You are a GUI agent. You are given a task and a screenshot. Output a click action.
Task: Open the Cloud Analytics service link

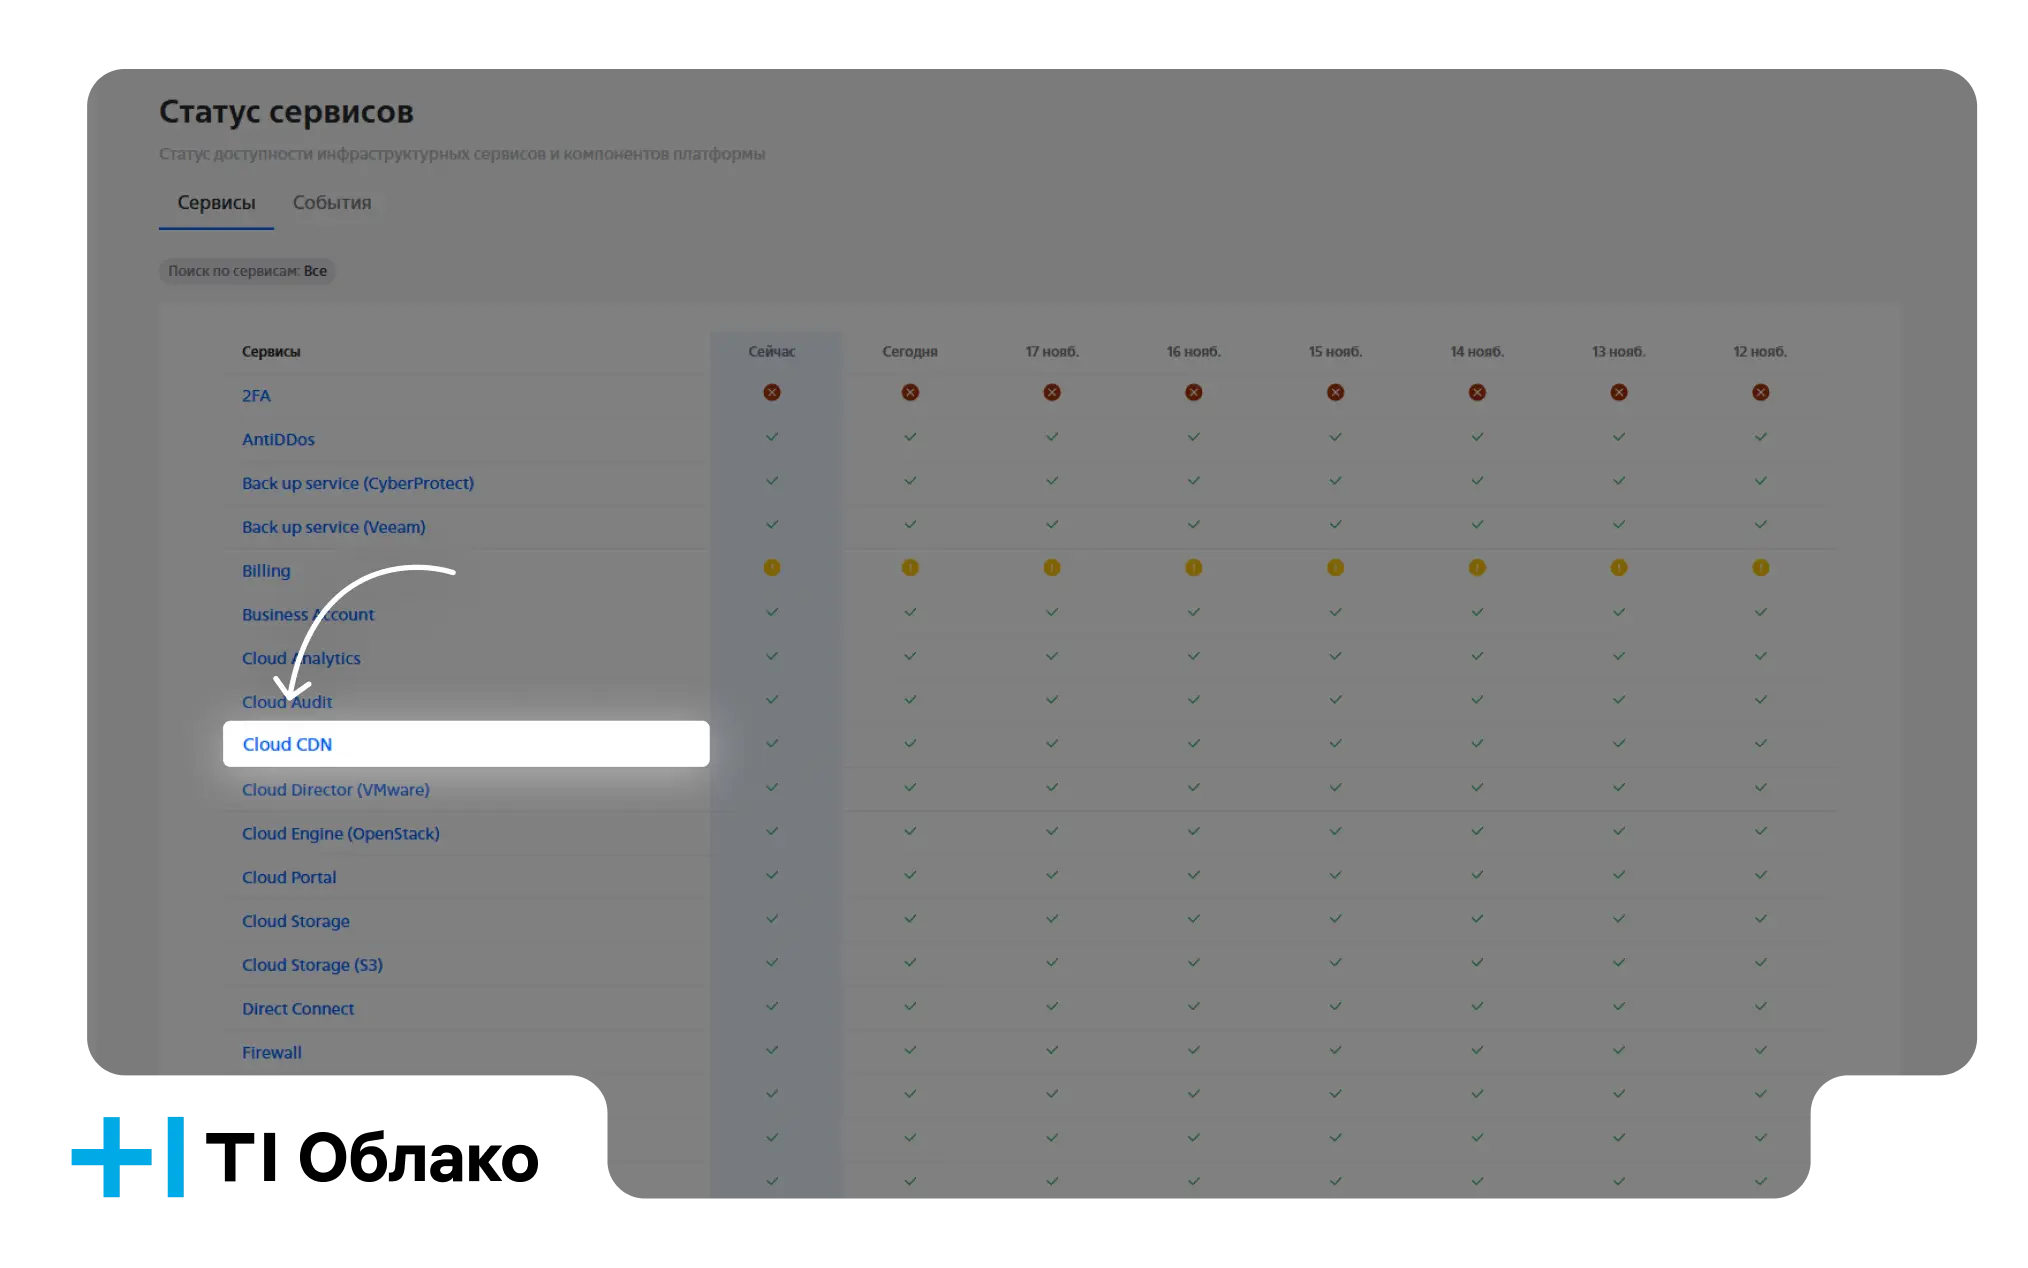coord(301,659)
